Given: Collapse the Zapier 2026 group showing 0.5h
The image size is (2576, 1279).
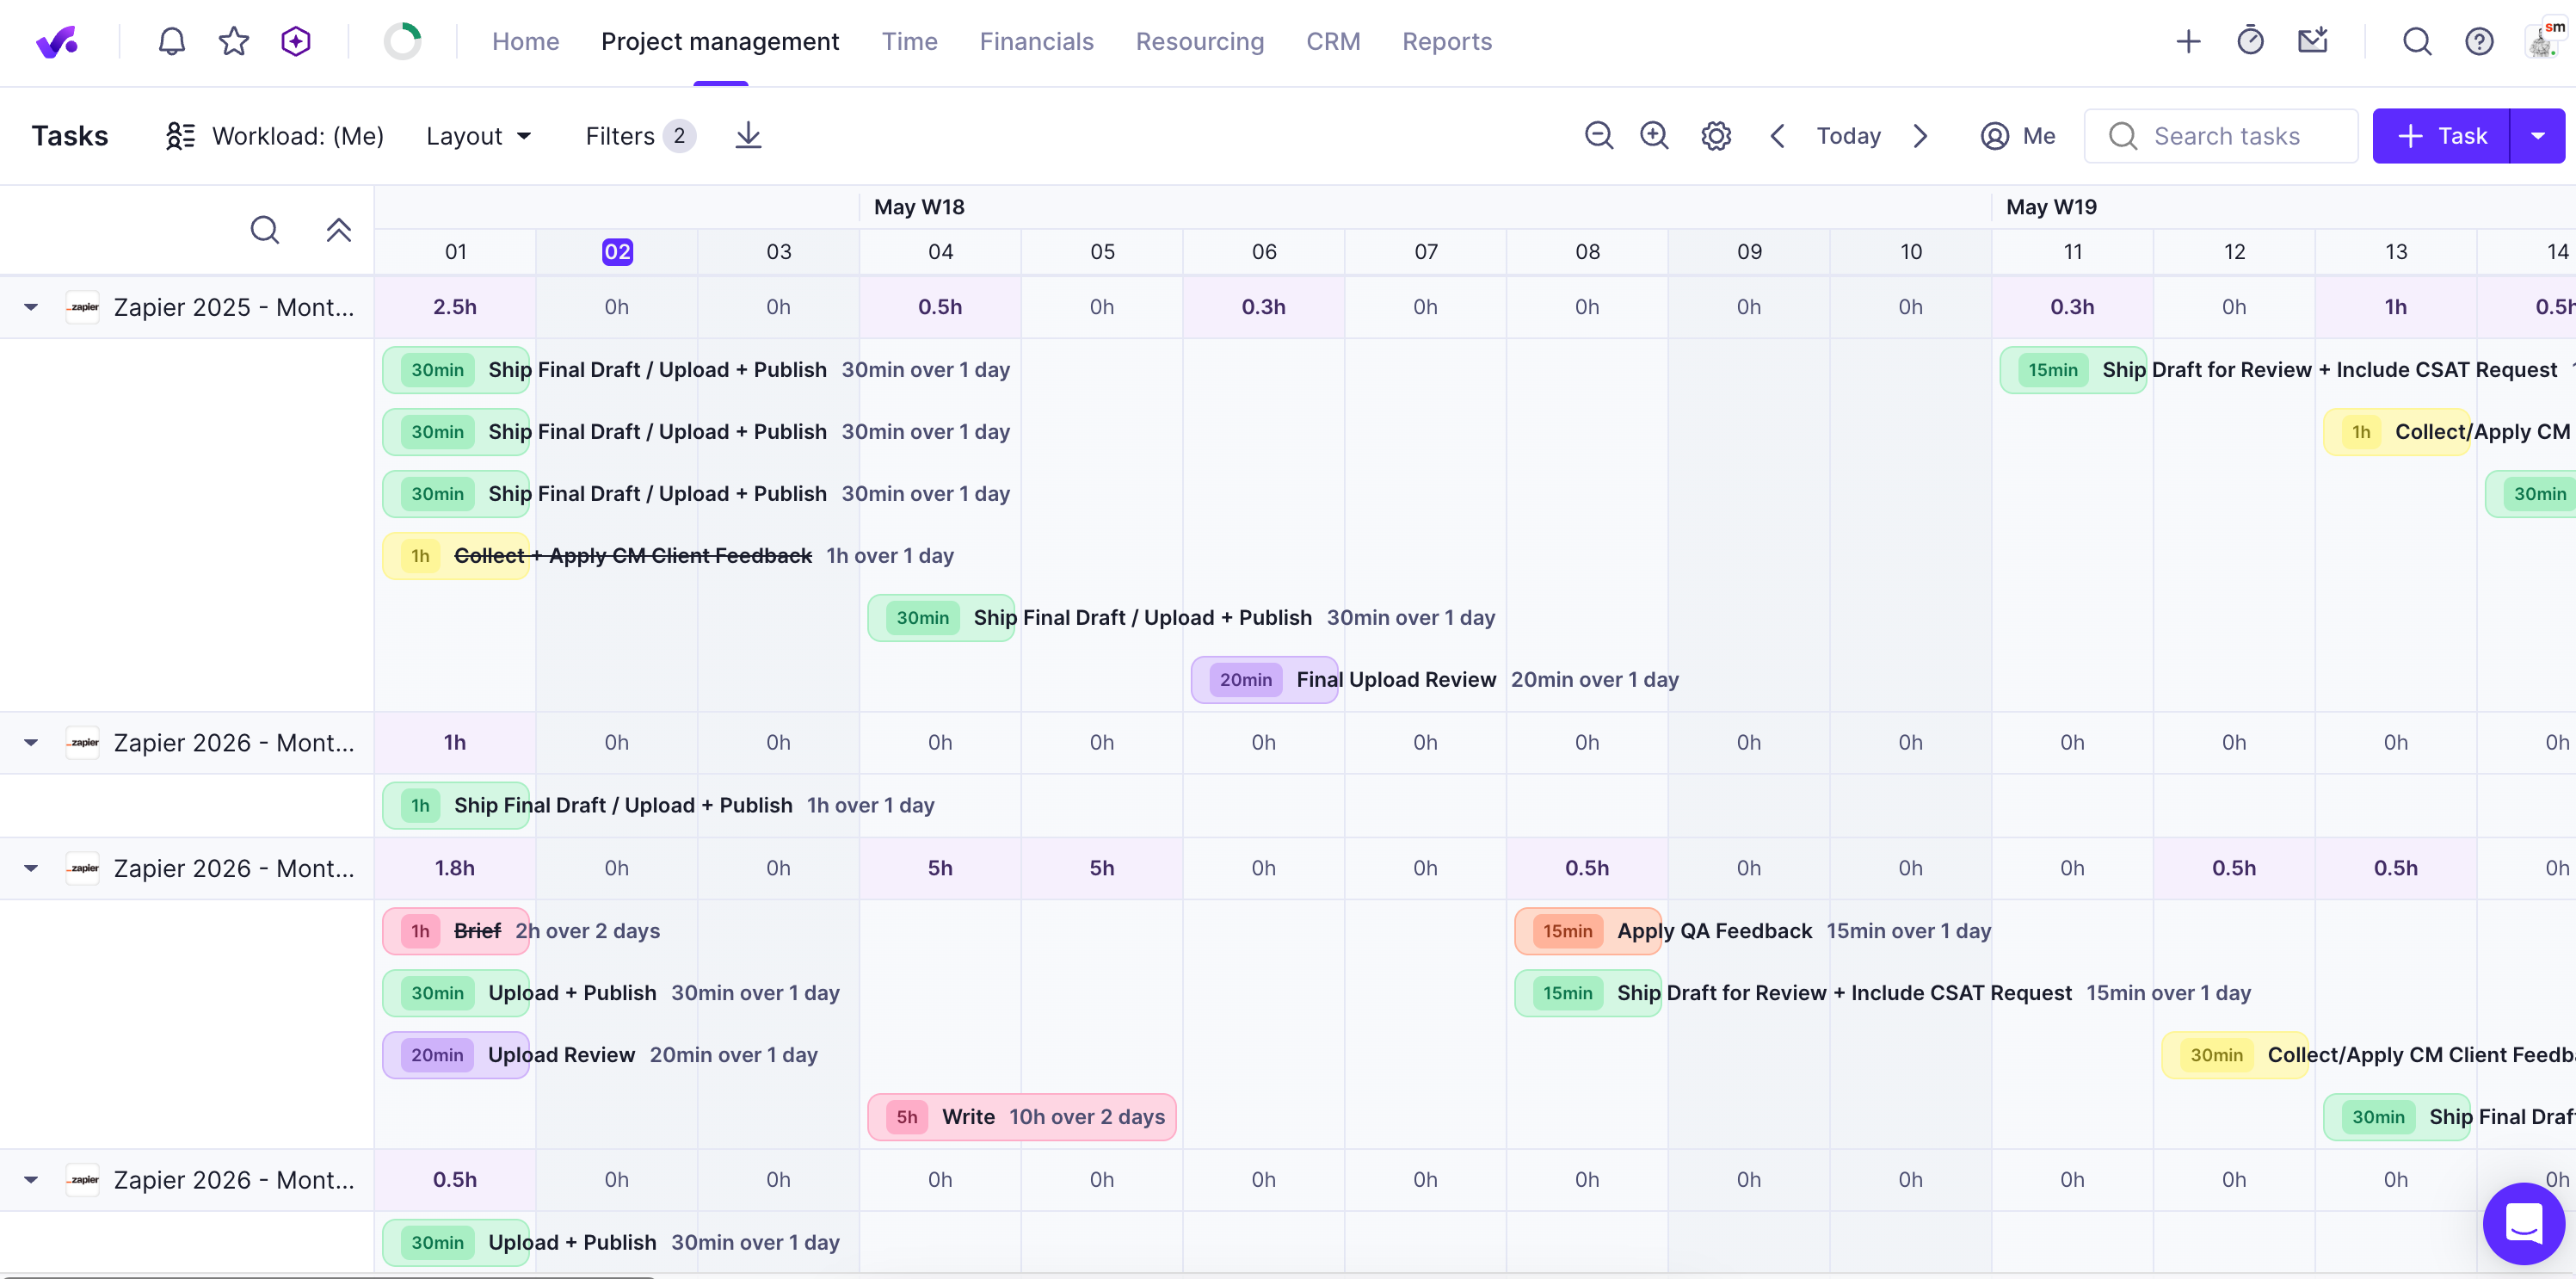Looking at the screenshot, I should (x=31, y=1179).
